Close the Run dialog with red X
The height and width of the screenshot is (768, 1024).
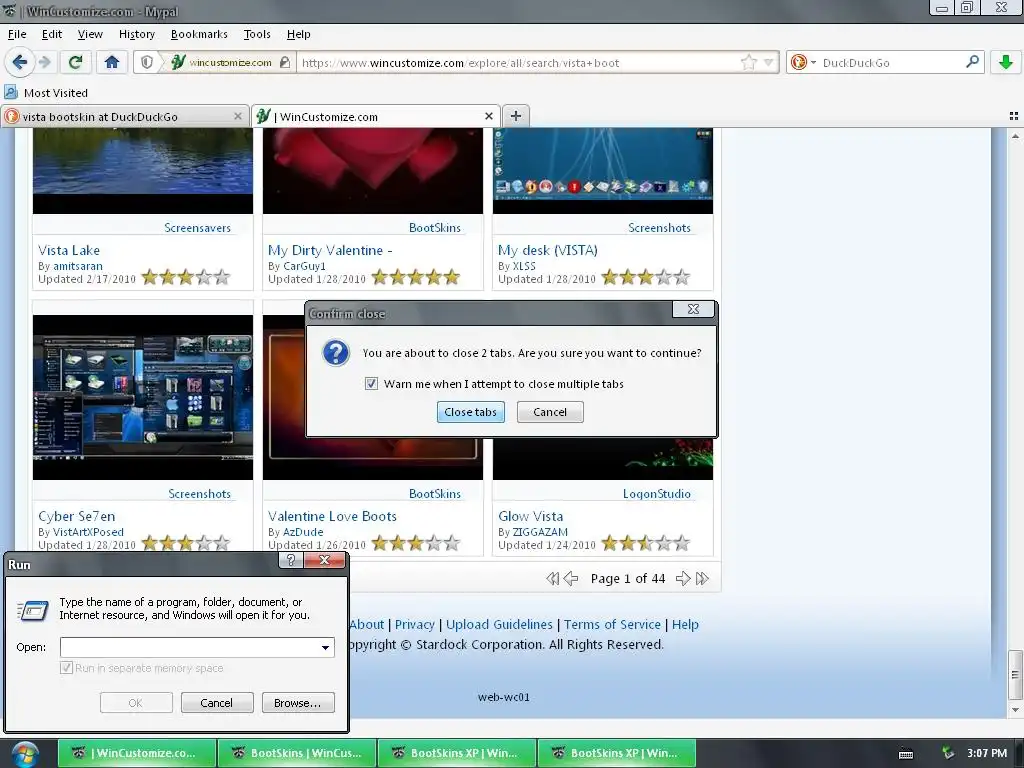(x=325, y=560)
